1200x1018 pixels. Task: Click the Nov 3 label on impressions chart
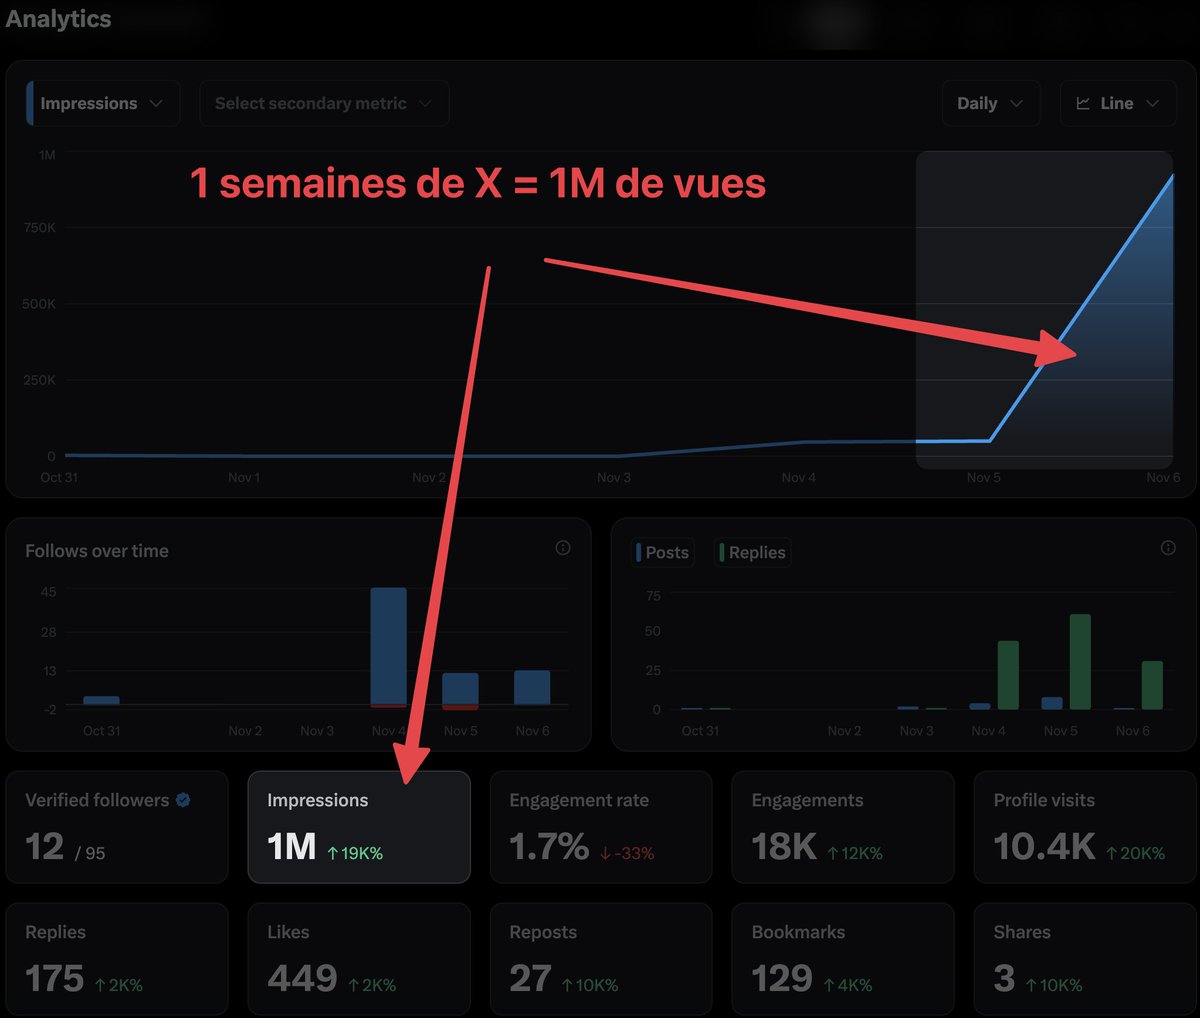(614, 477)
